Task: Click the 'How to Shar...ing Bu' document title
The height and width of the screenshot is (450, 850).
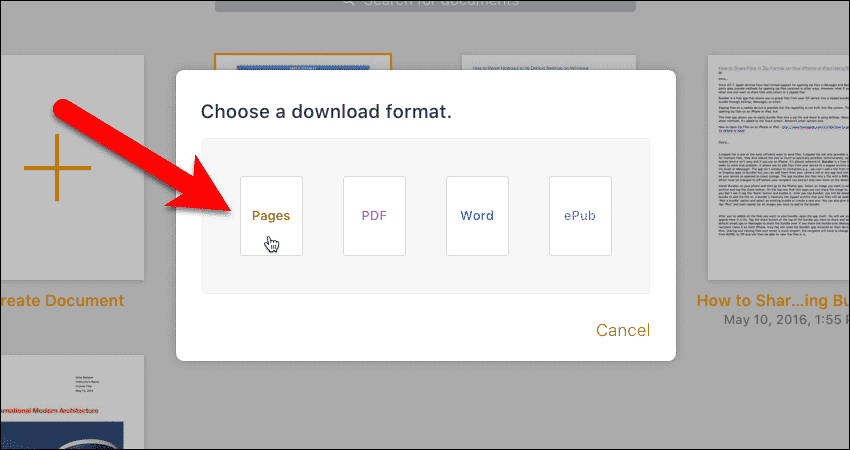Action: coord(771,300)
